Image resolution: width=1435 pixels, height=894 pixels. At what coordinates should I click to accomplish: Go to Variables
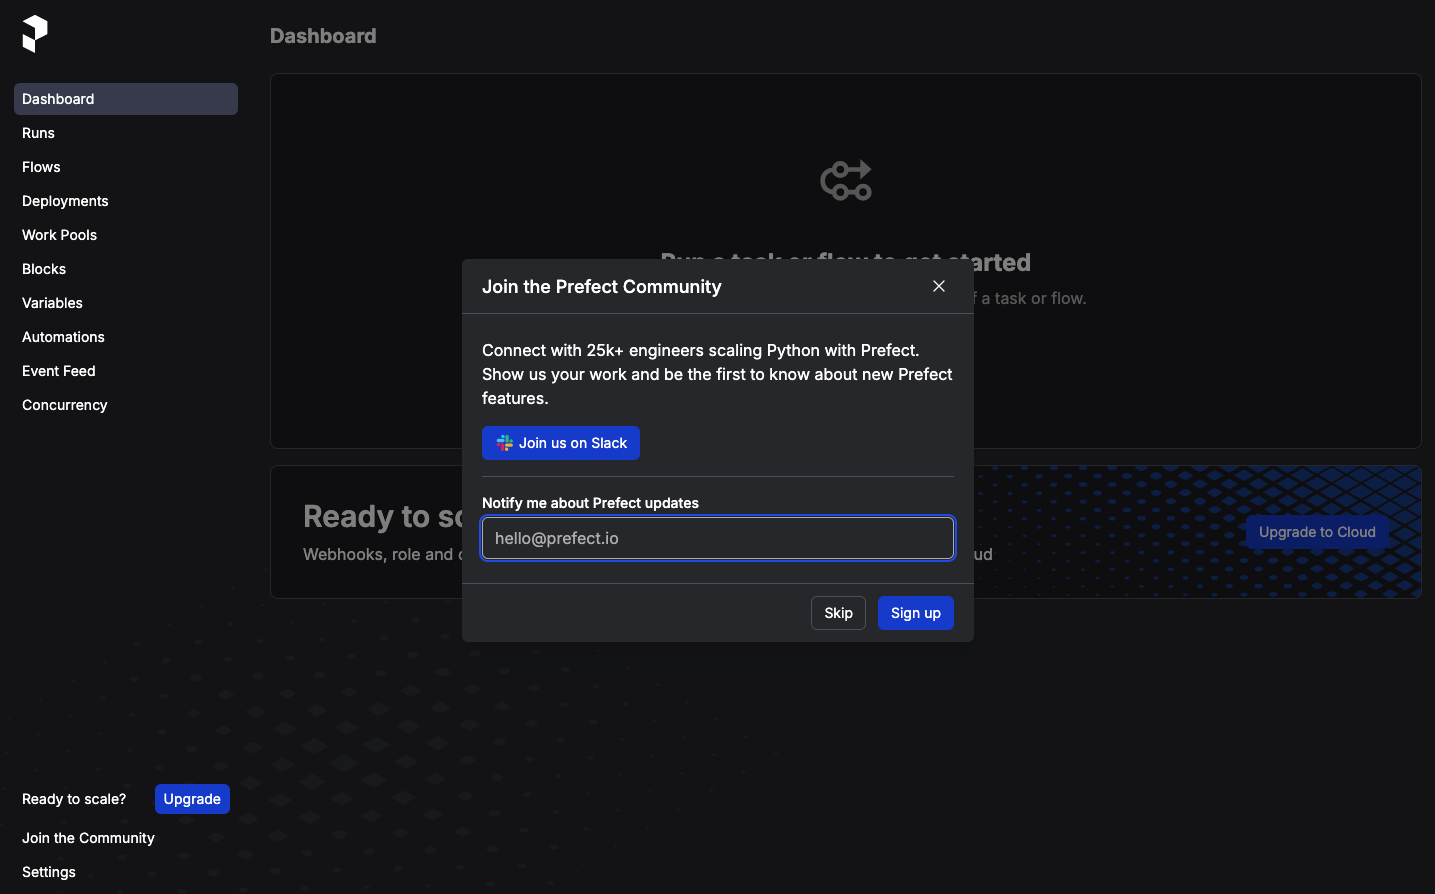click(x=52, y=303)
